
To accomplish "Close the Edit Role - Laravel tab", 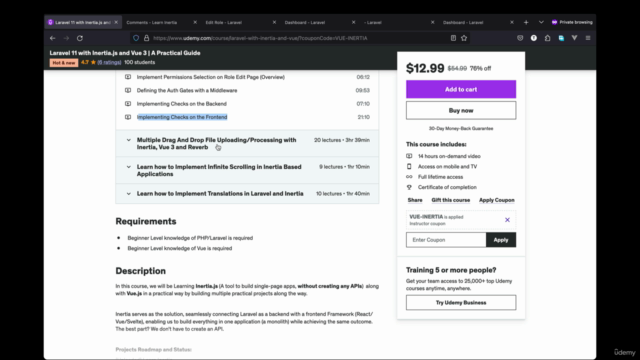I will click(274, 22).
